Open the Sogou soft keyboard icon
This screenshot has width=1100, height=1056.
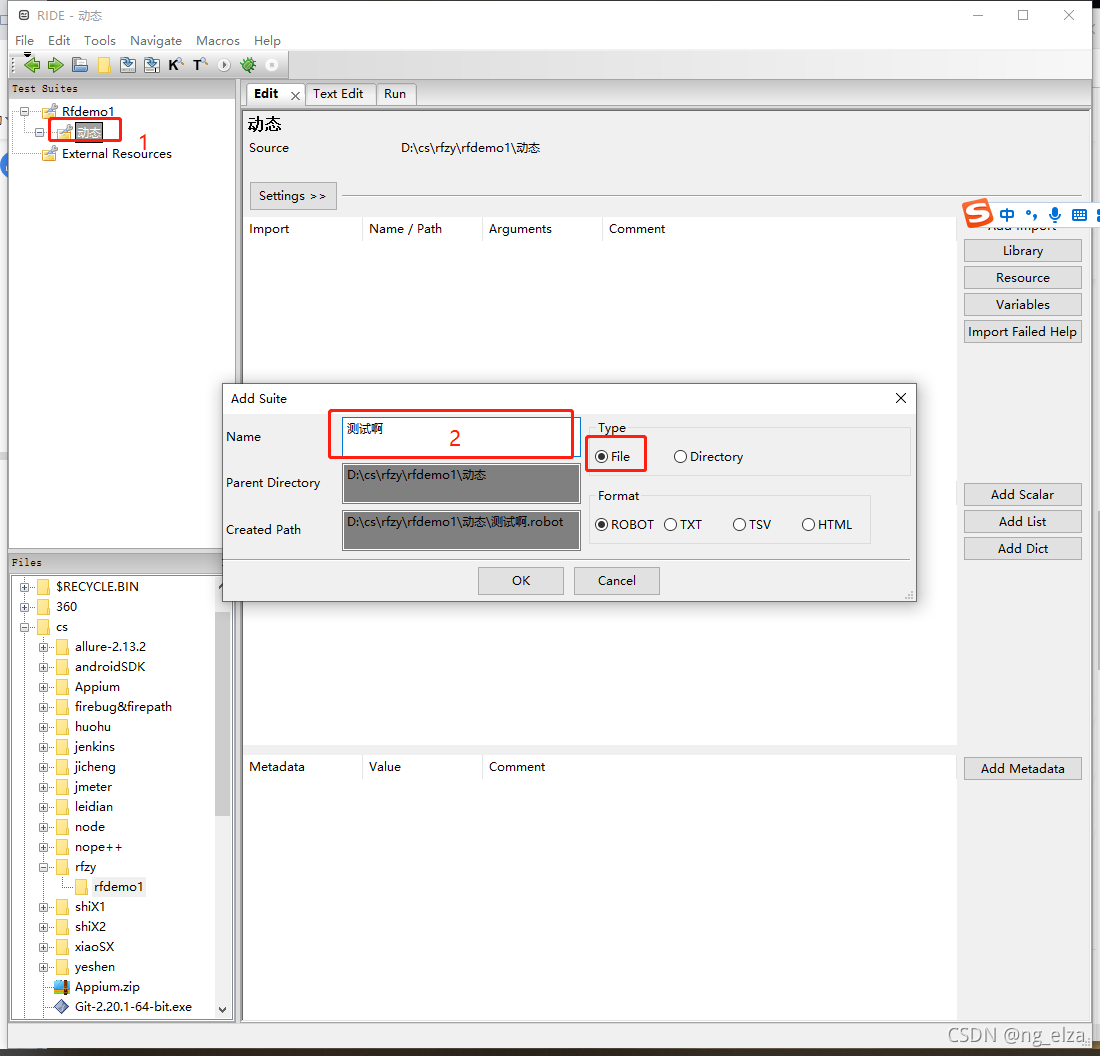pos(1080,215)
